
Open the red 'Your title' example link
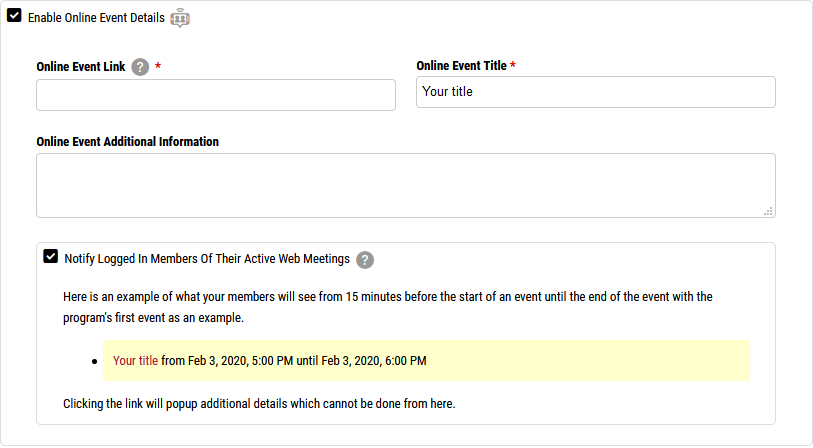point(135,360)
